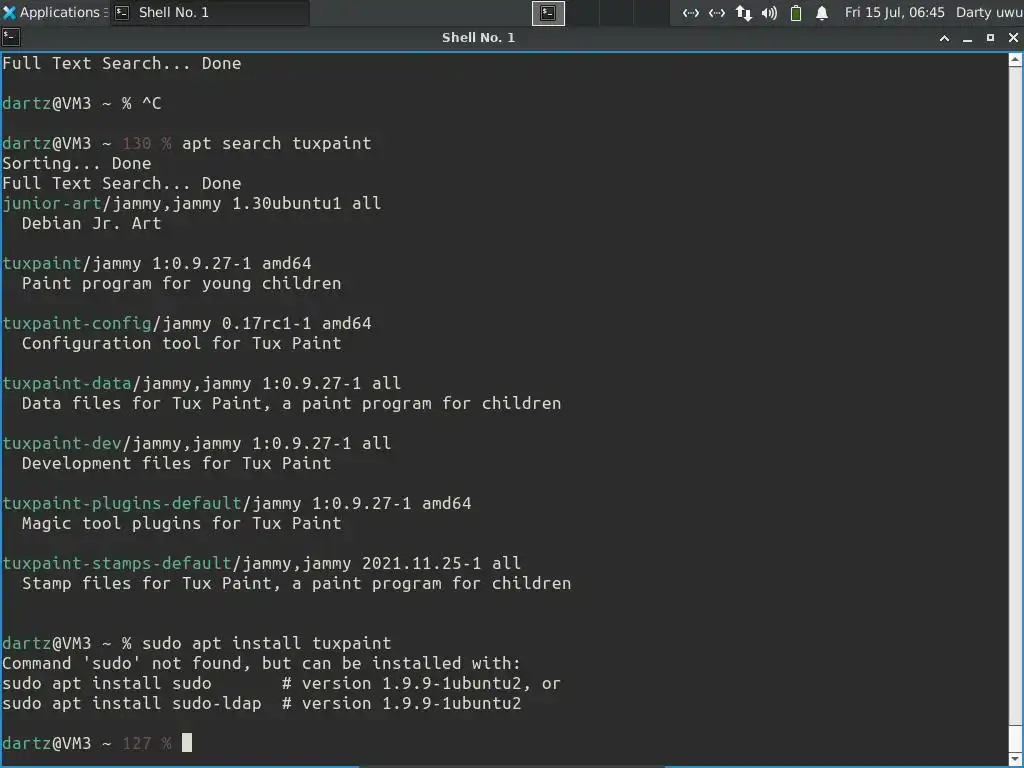Image resolution: width=1024 pixels, height=768 pixels.
Task: Click the green battery status icon
Action: click(x=795, y=13)
